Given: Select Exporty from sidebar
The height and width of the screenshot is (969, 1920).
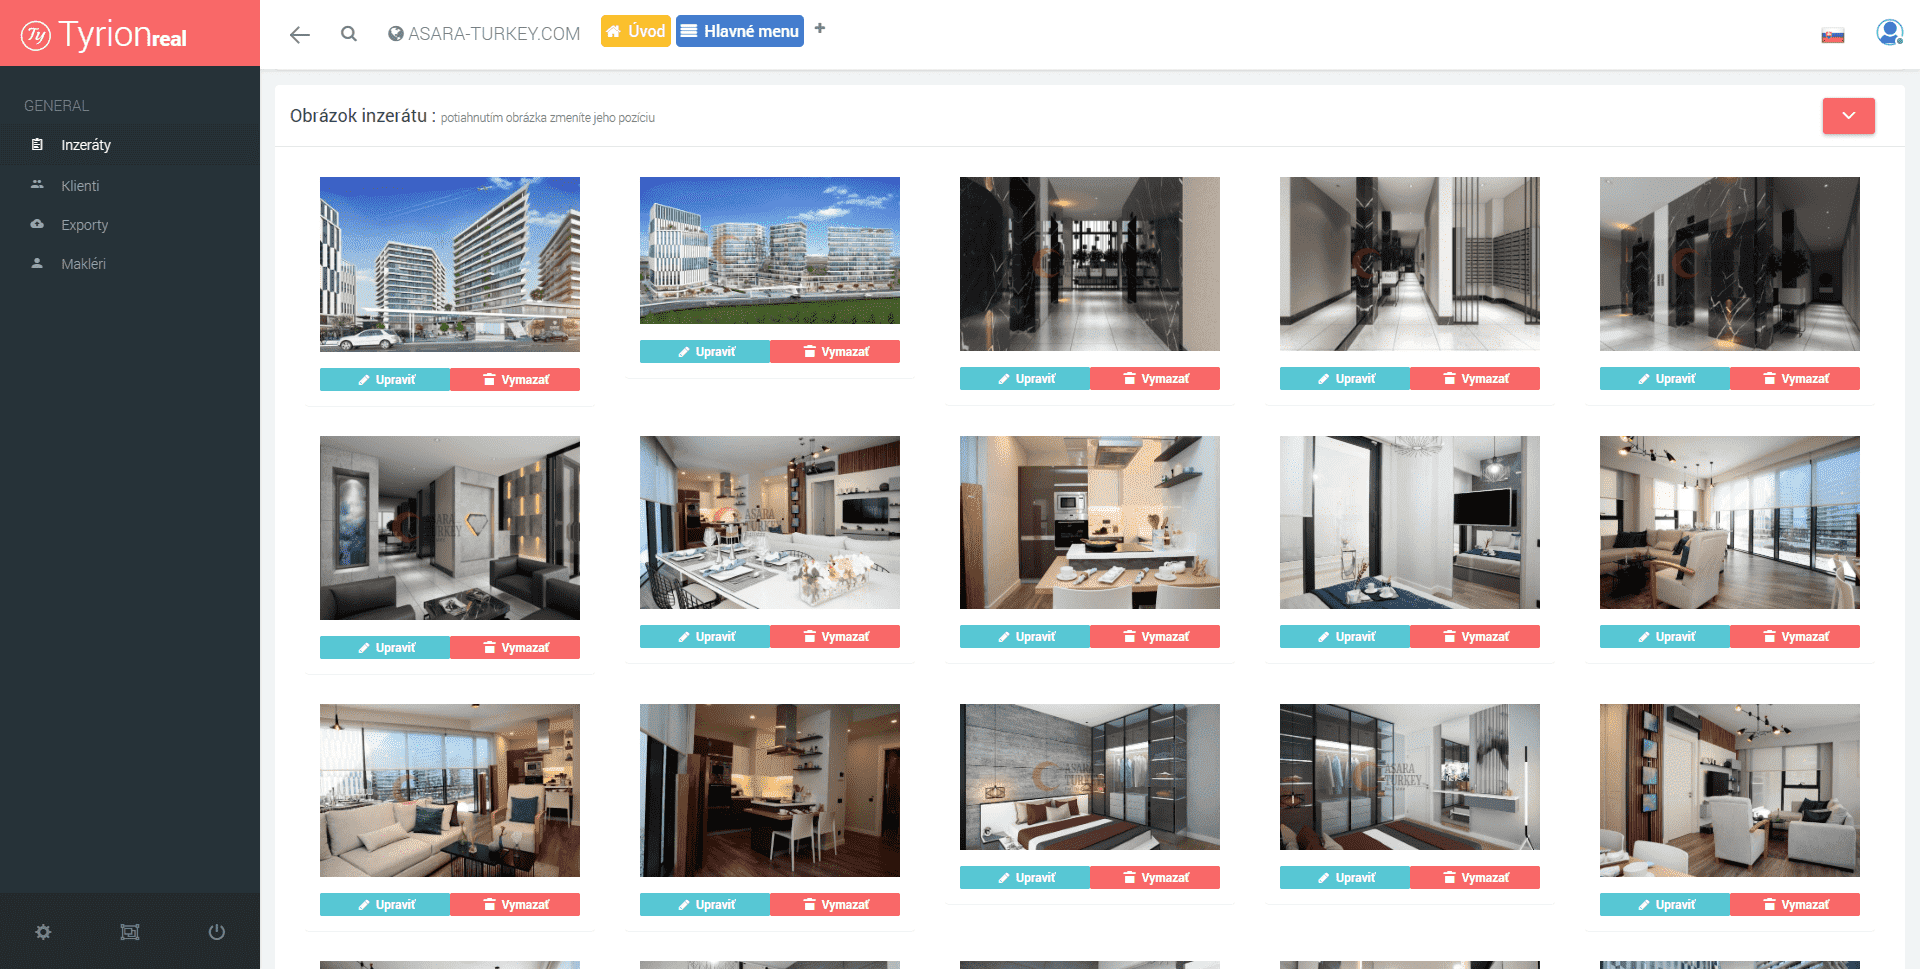Looking at the screenshot, I should tap(84, 225).
